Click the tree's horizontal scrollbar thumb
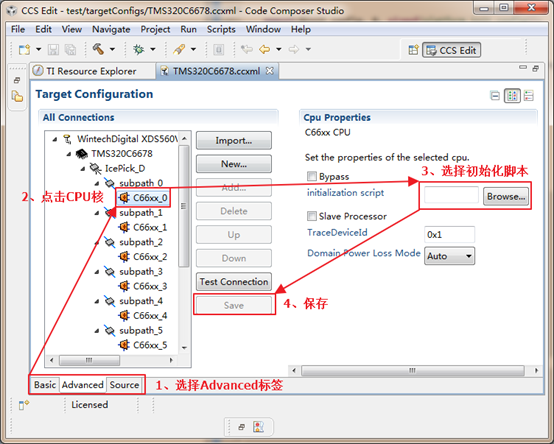 click(x=89, y=360)
